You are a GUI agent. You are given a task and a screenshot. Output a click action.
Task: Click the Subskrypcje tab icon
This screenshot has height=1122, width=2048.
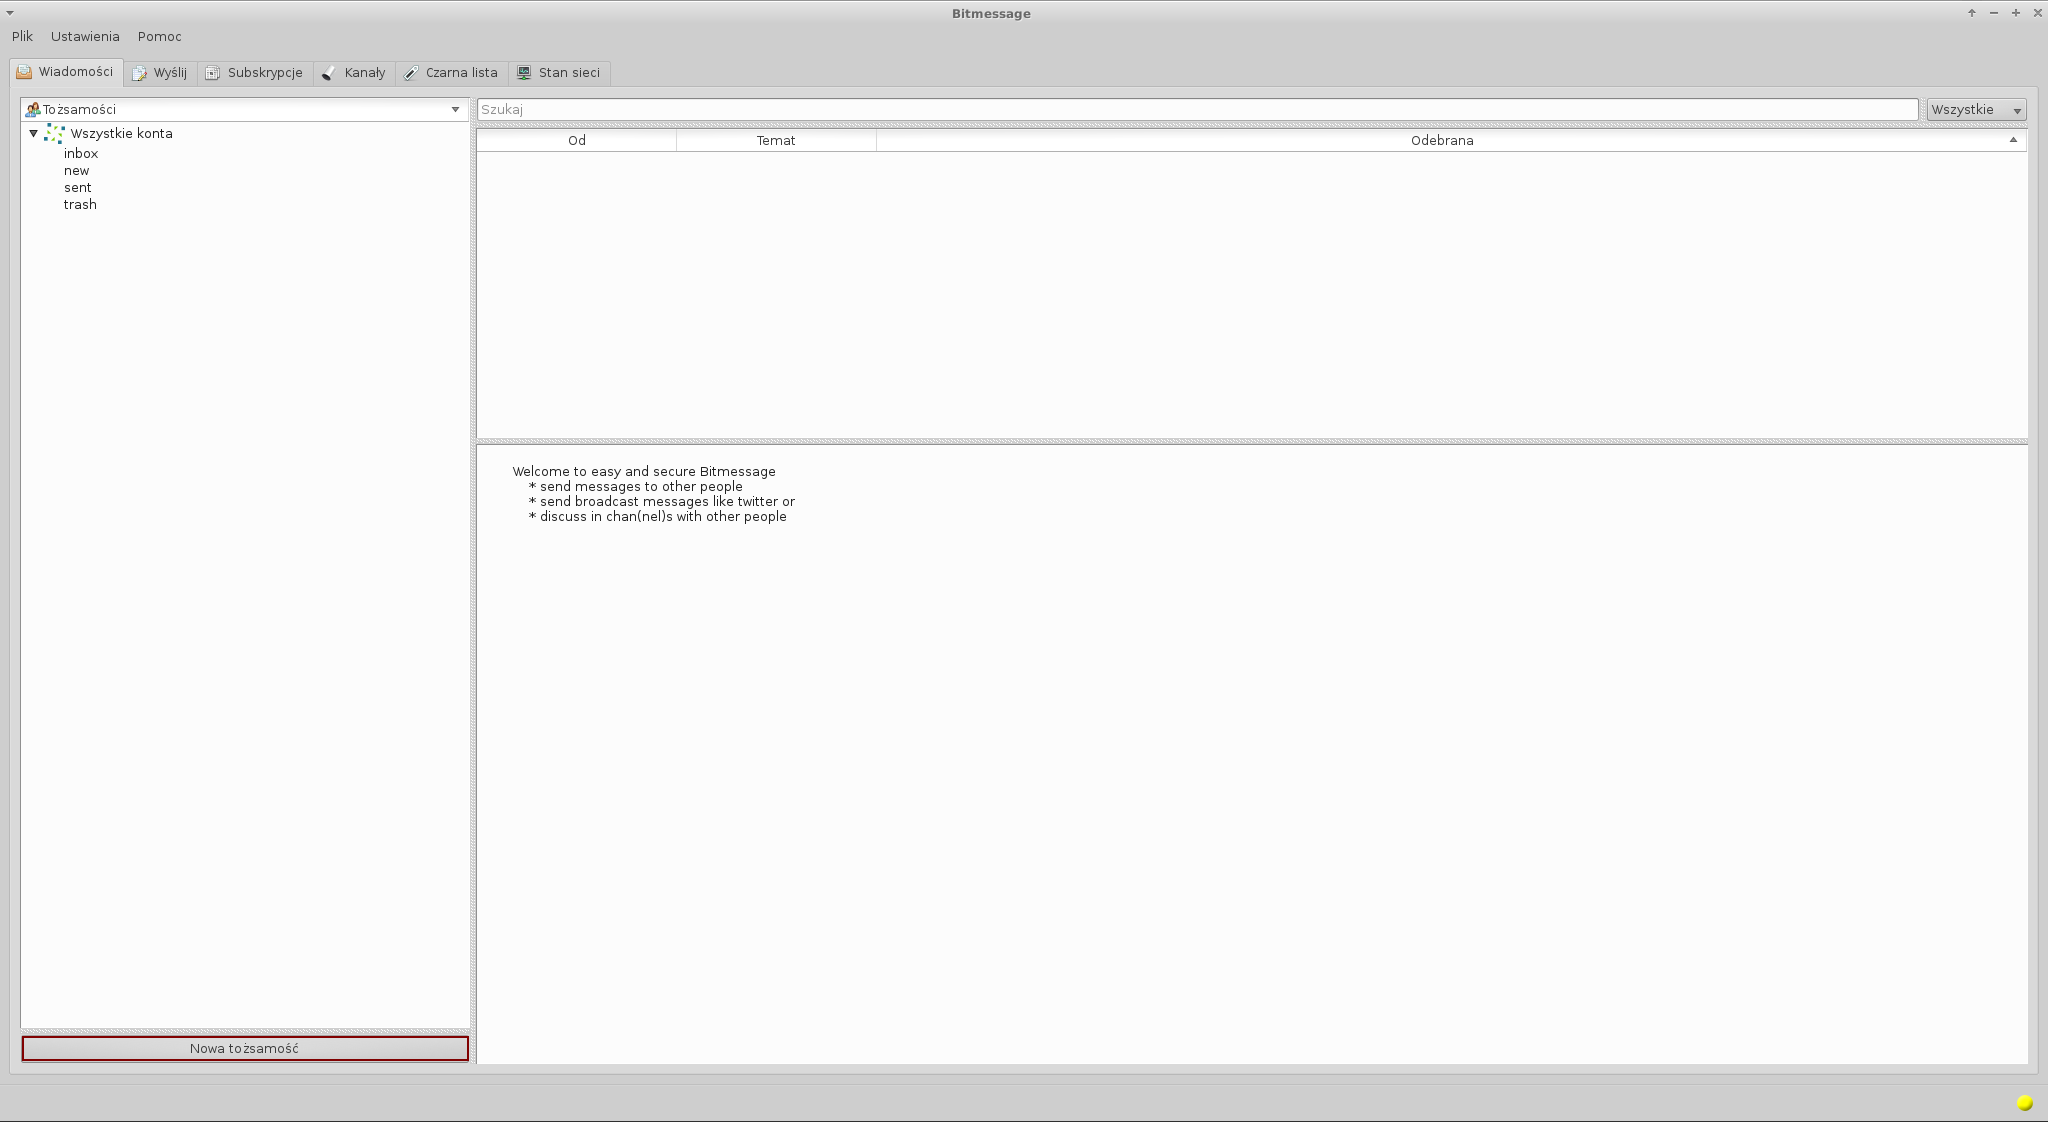213,73
